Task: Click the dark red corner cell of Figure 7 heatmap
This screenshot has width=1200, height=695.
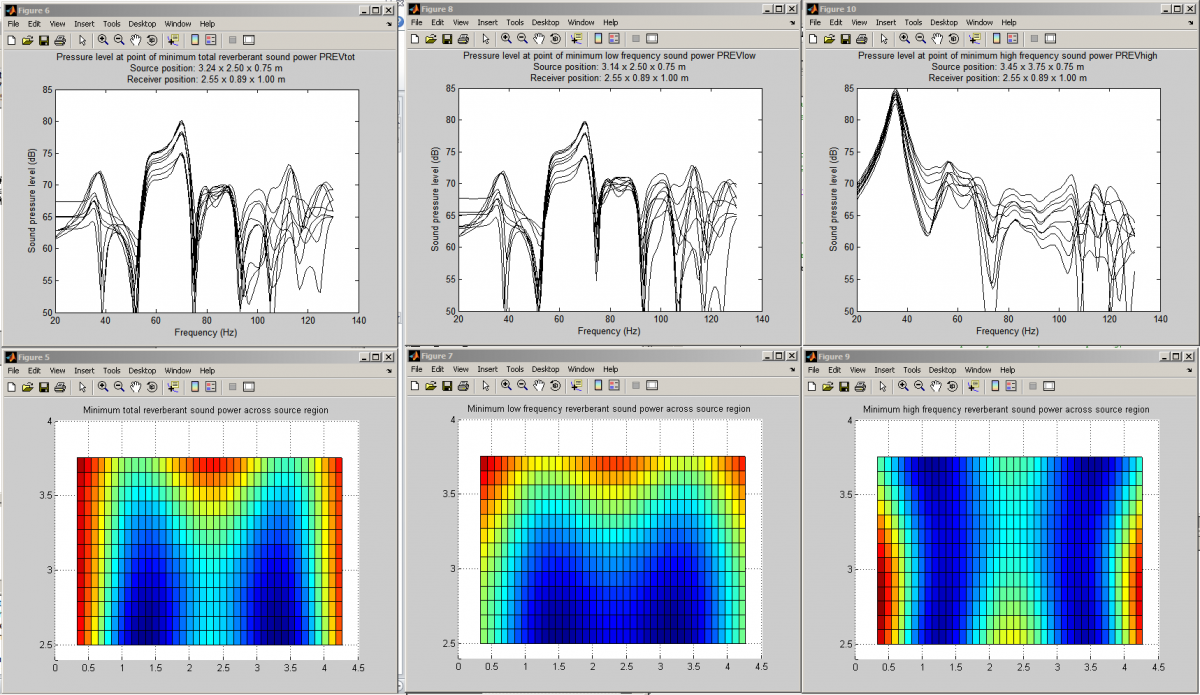Action: point(486,464)
